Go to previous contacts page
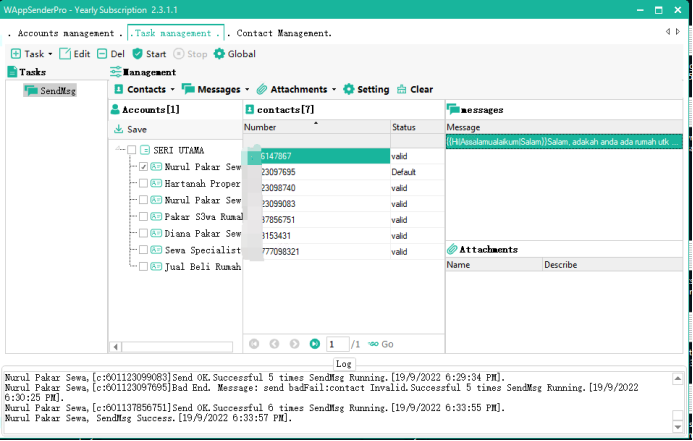The width and height of the screenshot is (693, 441). pyautogui.click(x=274, y=344)
